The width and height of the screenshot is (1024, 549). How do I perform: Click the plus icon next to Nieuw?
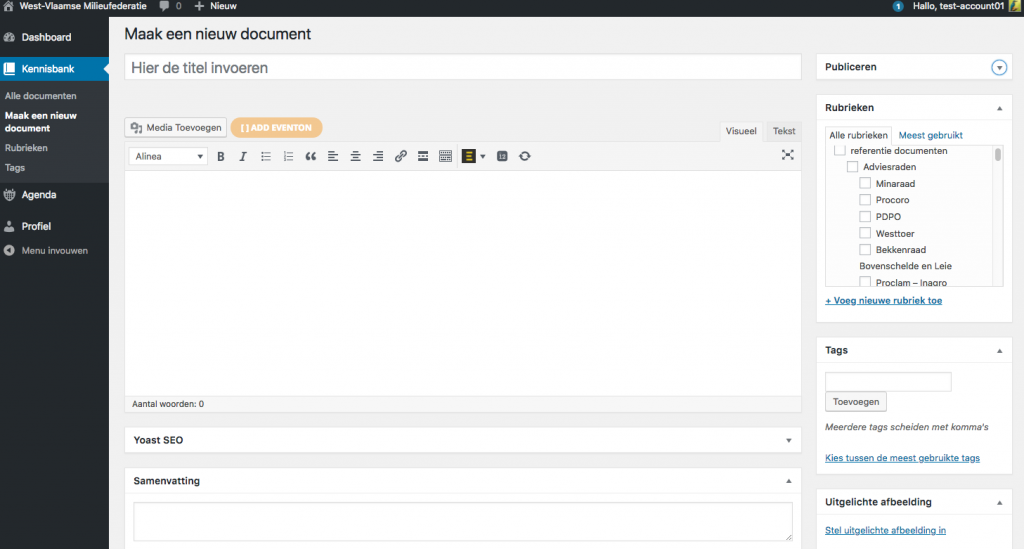point(199,7)
